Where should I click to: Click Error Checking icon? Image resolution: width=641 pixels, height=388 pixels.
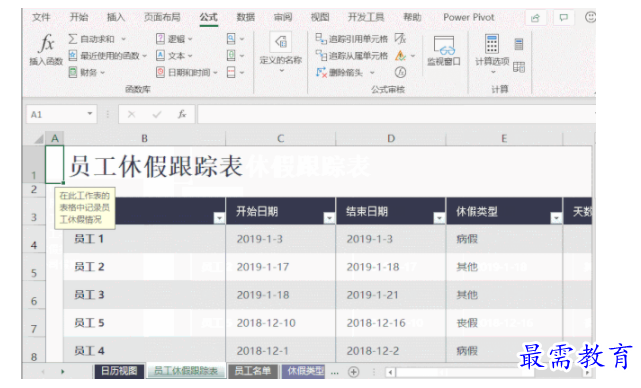[x=401, y=56]
